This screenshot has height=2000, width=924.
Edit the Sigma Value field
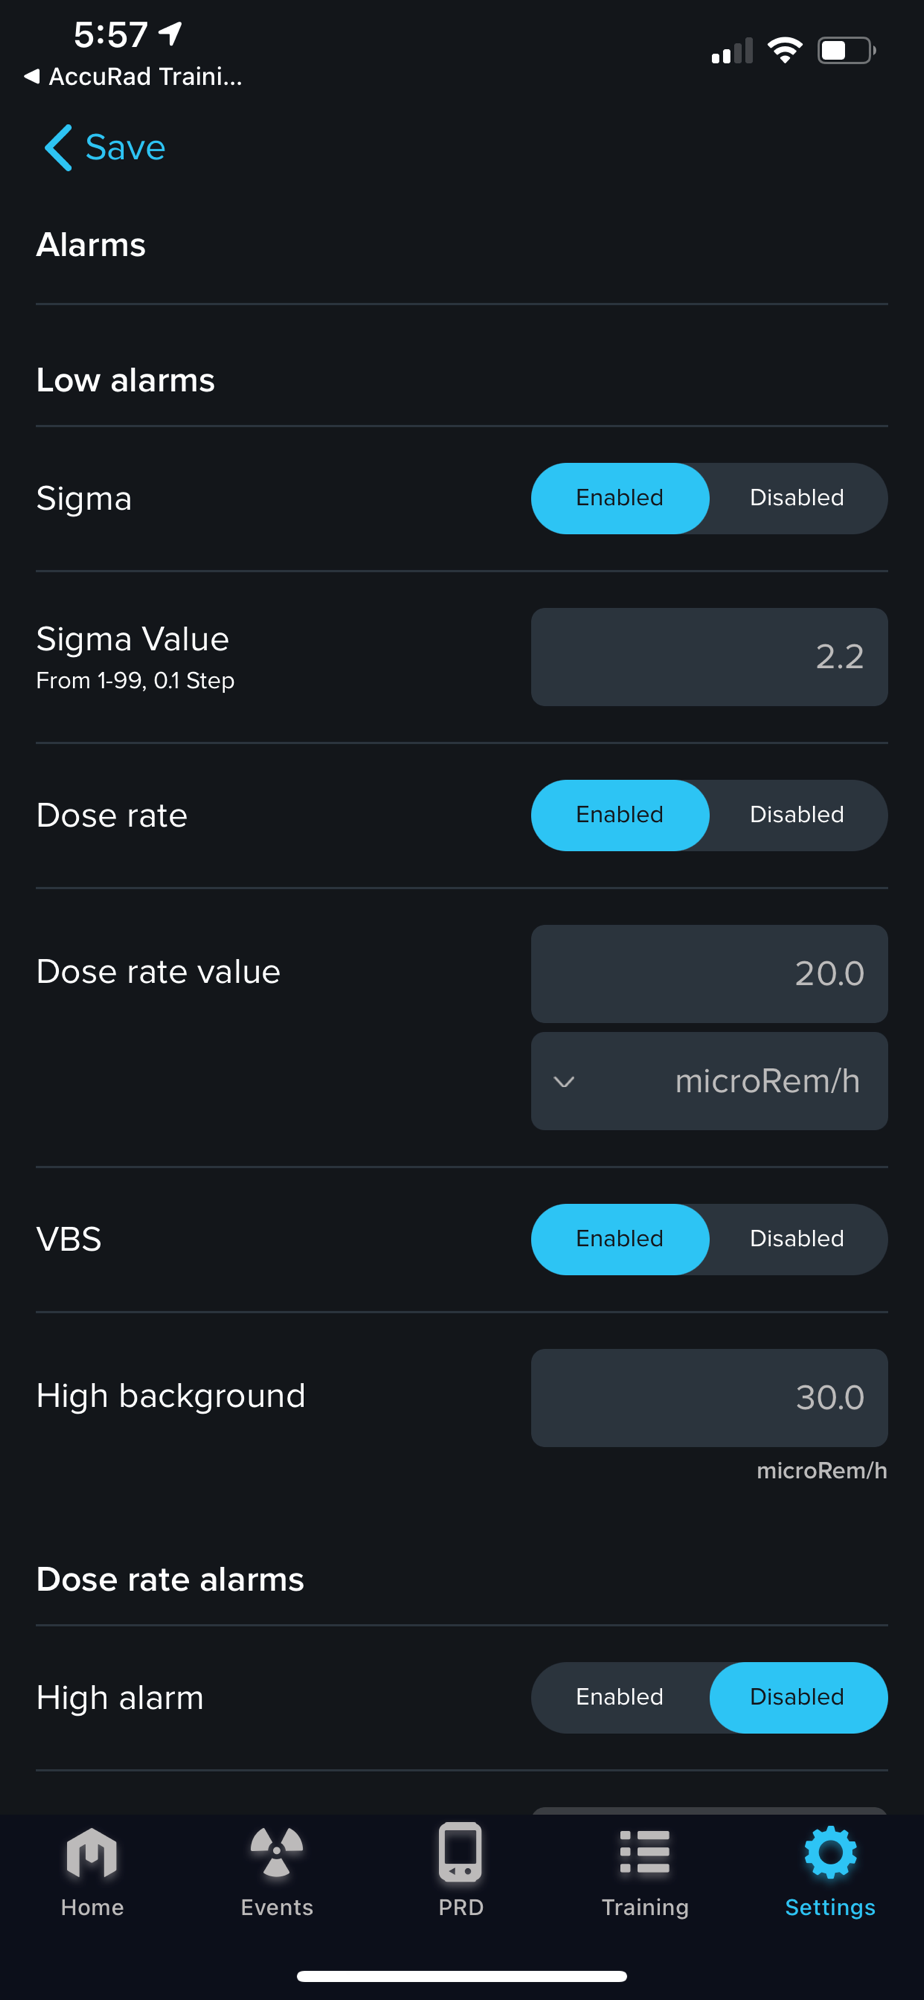pyautogui.click(x=709, y=657)
